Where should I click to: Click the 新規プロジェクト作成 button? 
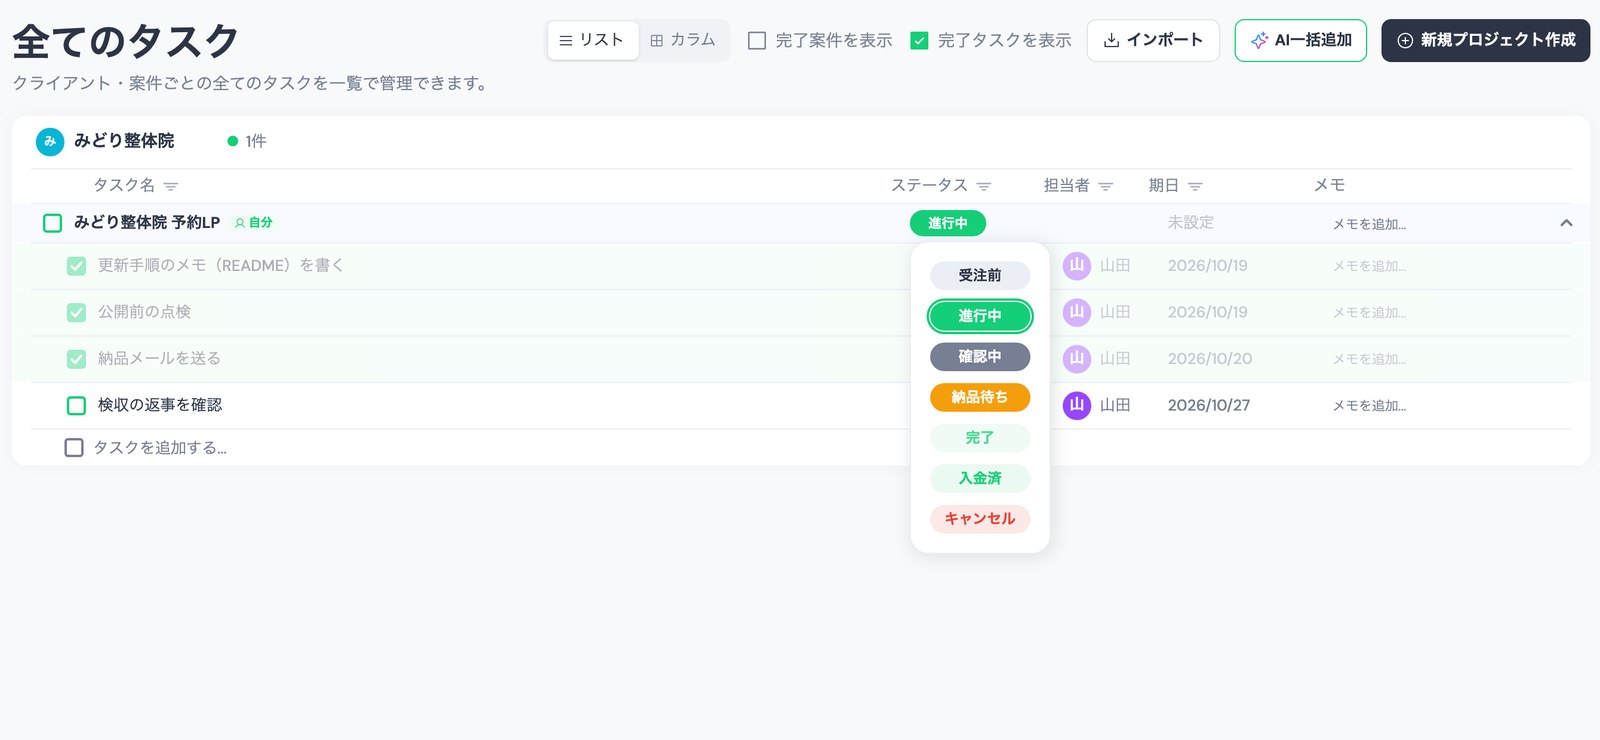(x=1486, y=40)
